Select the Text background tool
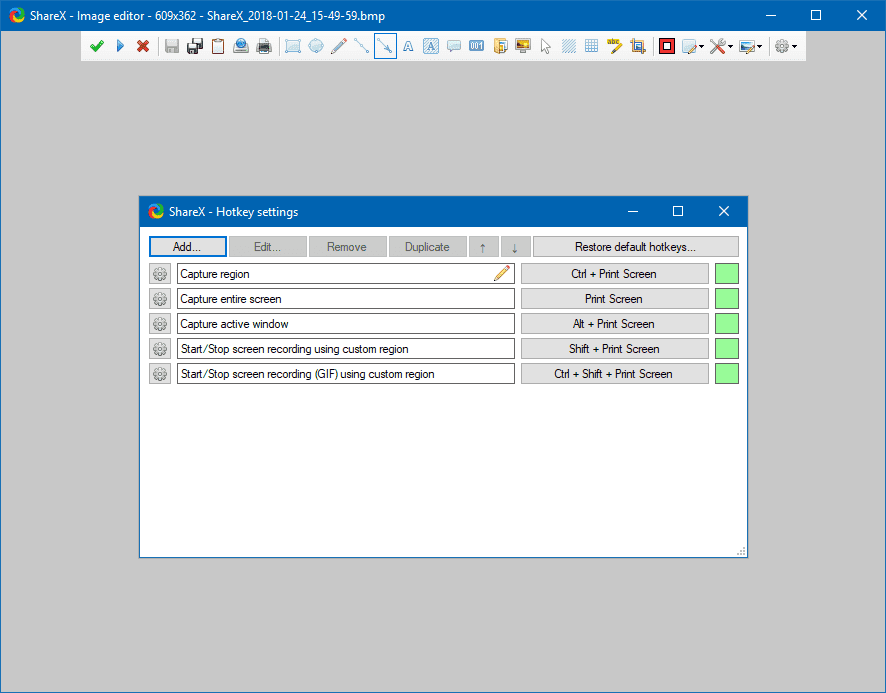 pos(431,46)
